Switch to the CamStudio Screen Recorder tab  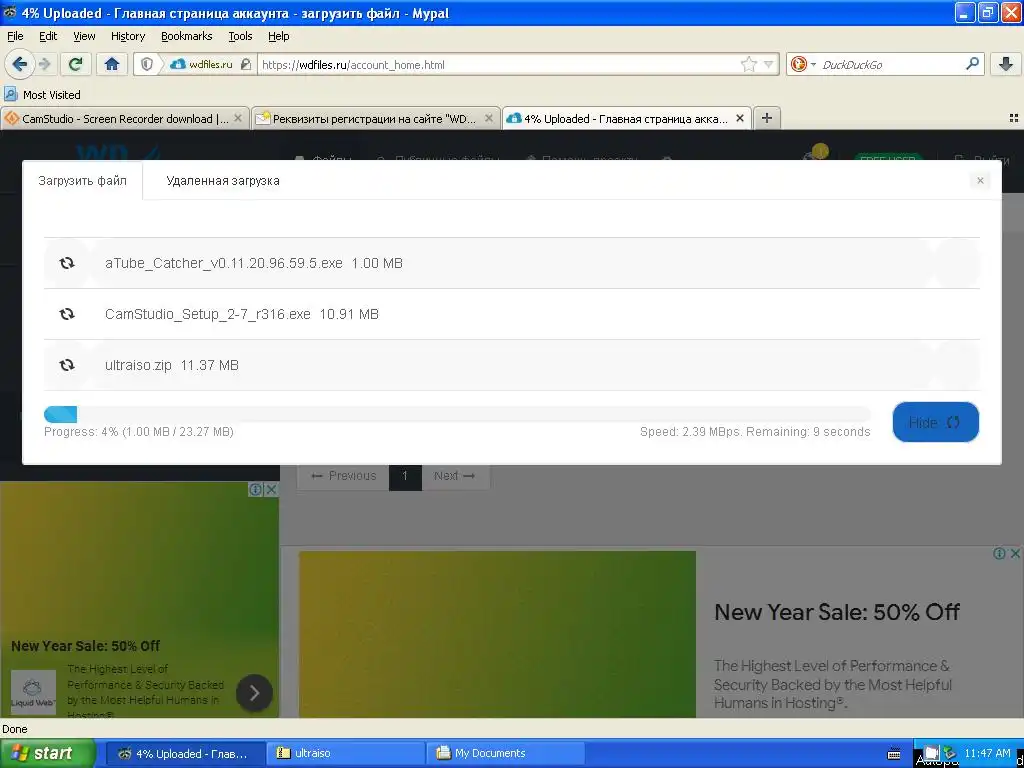(x=124, y=118)
